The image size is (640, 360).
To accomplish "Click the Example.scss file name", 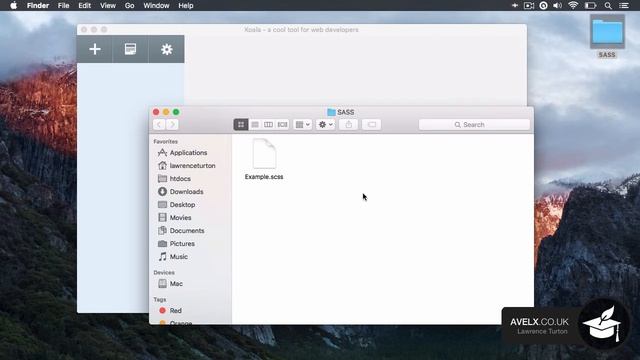I will coord(264,177).
